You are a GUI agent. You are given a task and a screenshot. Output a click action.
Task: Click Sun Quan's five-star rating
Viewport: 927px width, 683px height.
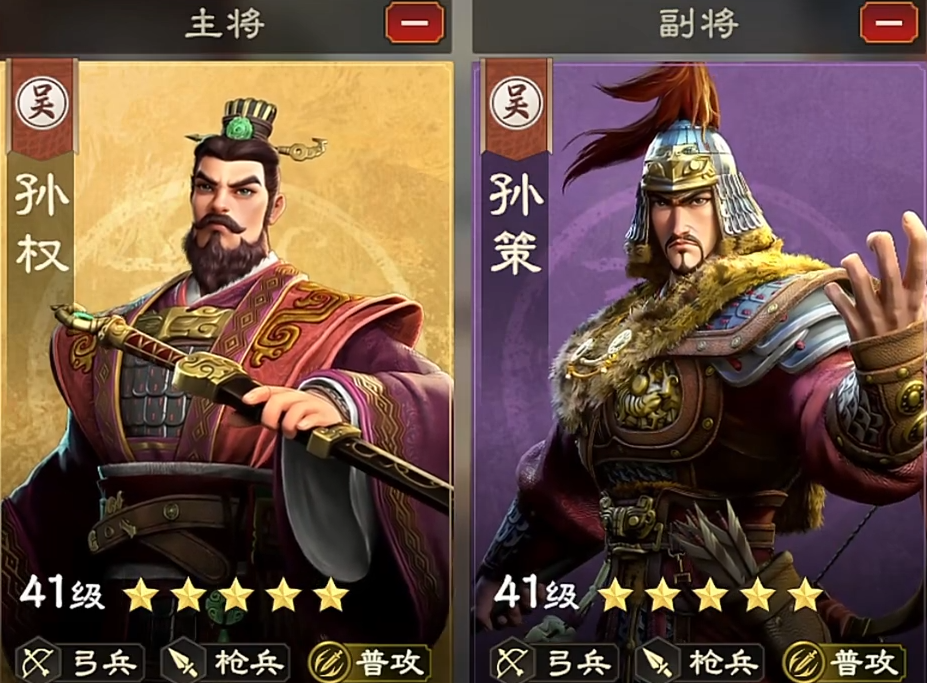235,595
